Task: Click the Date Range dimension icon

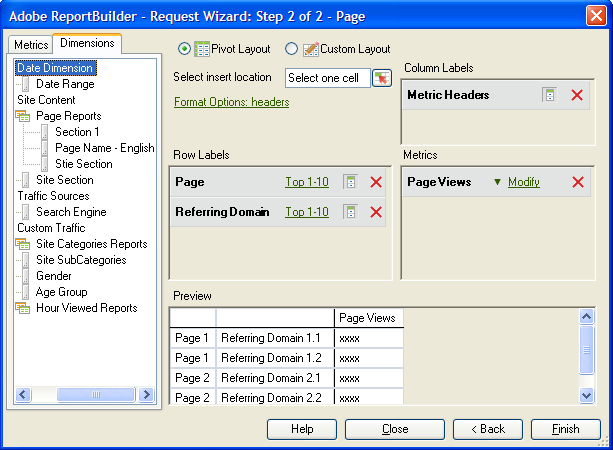Action: point(26,84)
